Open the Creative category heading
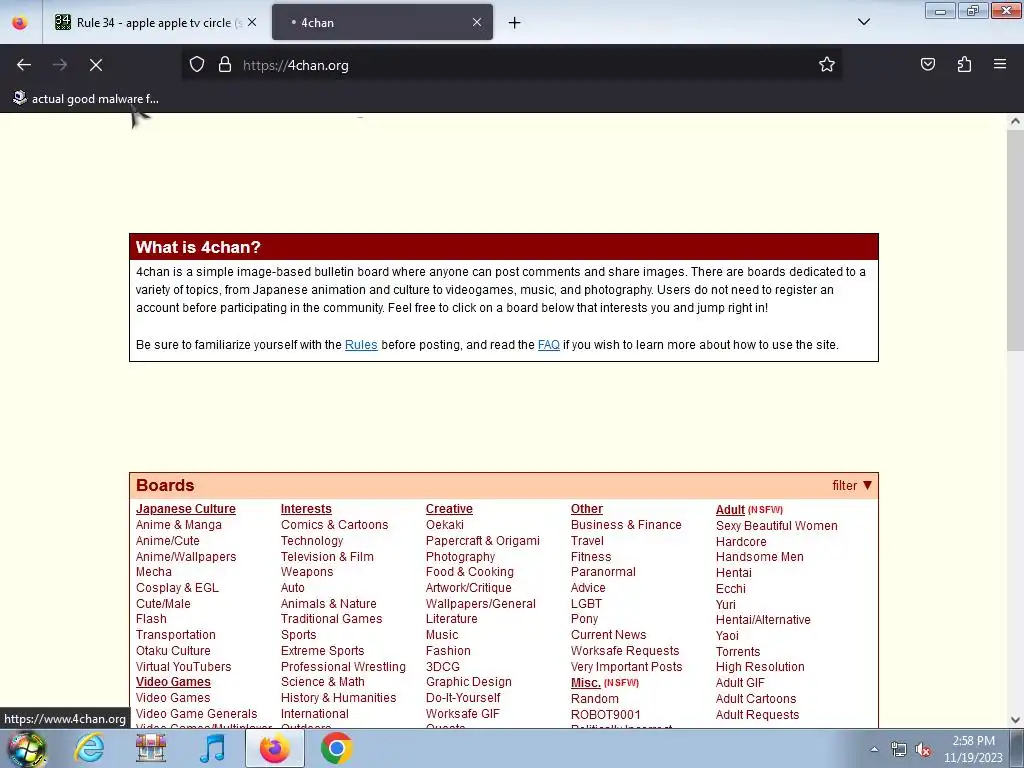This screenshot has width=1024, height=768. click(x=449, y=509)
